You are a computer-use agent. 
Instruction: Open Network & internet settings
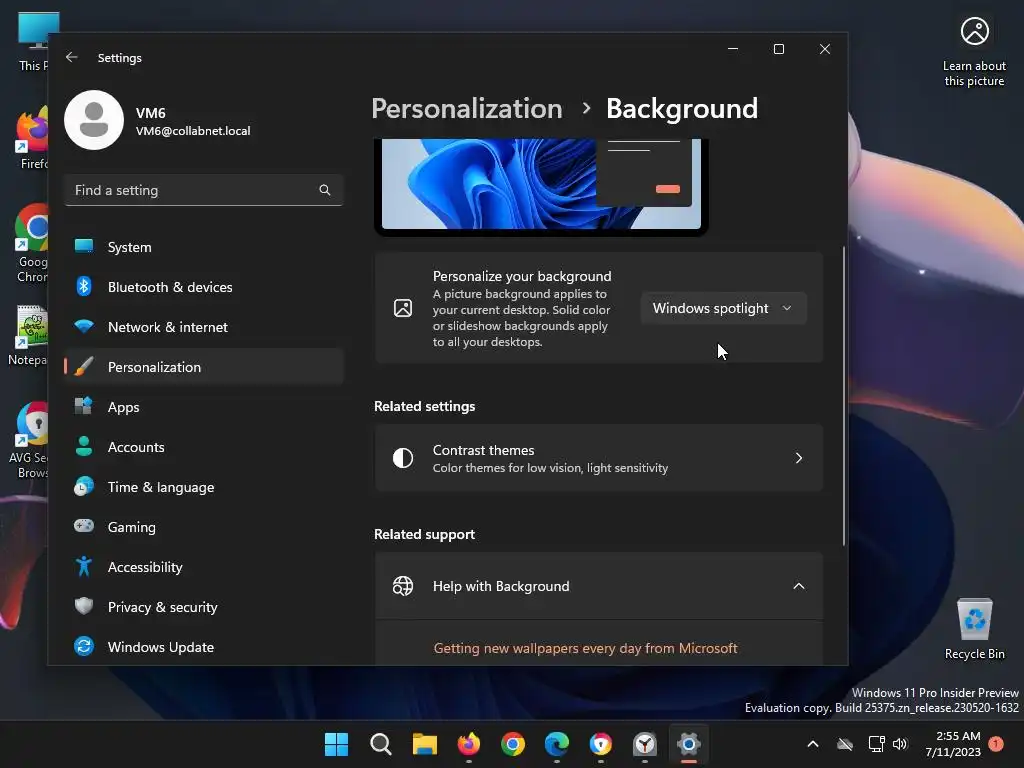point(204,327)
